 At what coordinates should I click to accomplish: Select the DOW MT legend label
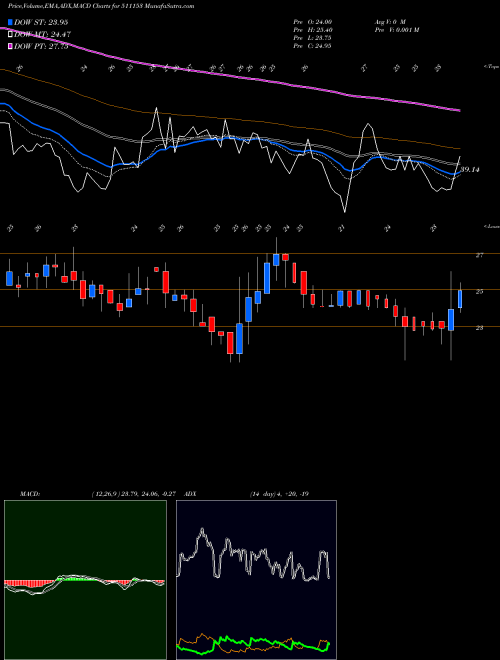pyautogui.click(x=43, y=34)
